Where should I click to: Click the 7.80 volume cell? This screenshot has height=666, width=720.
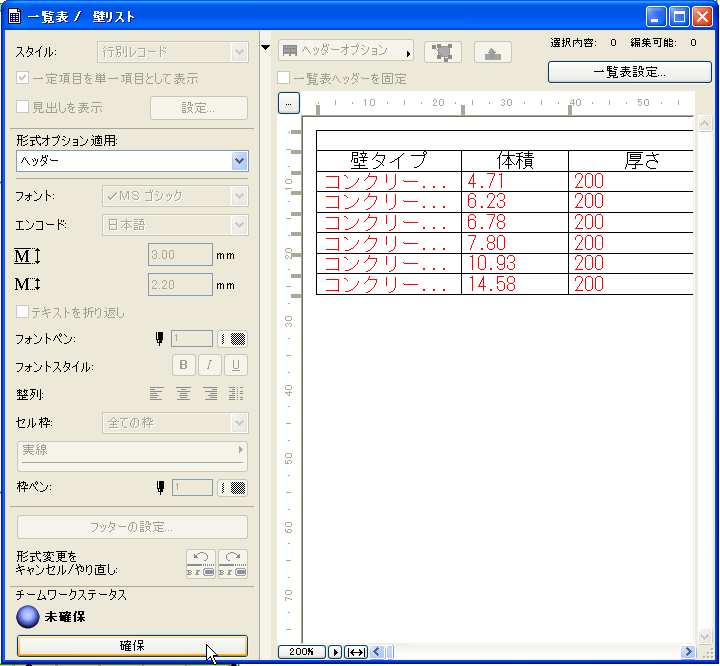515,243
